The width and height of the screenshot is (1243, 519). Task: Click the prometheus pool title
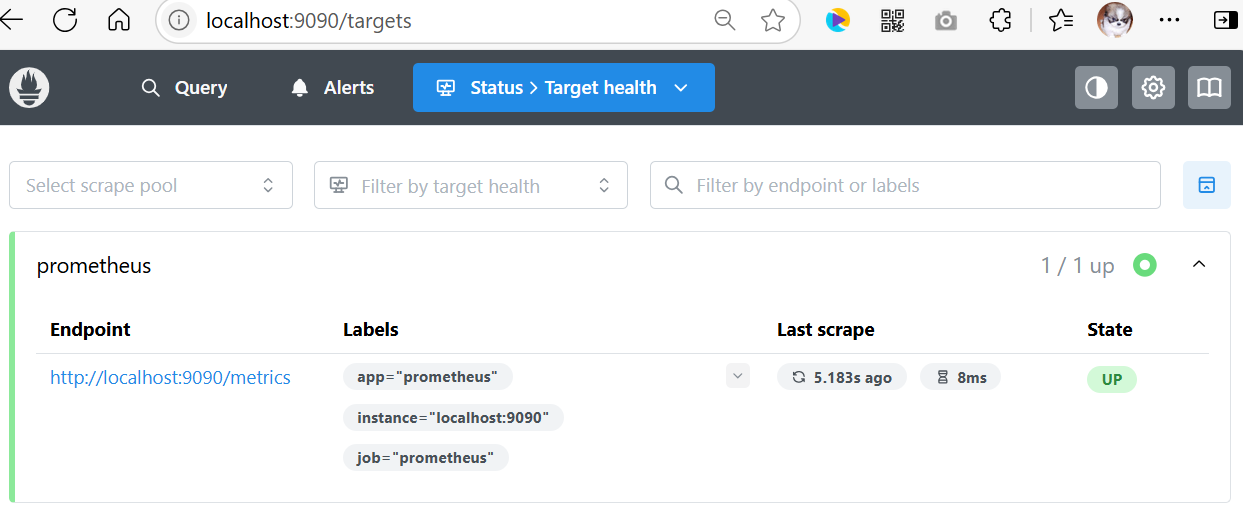click(94, 265)
